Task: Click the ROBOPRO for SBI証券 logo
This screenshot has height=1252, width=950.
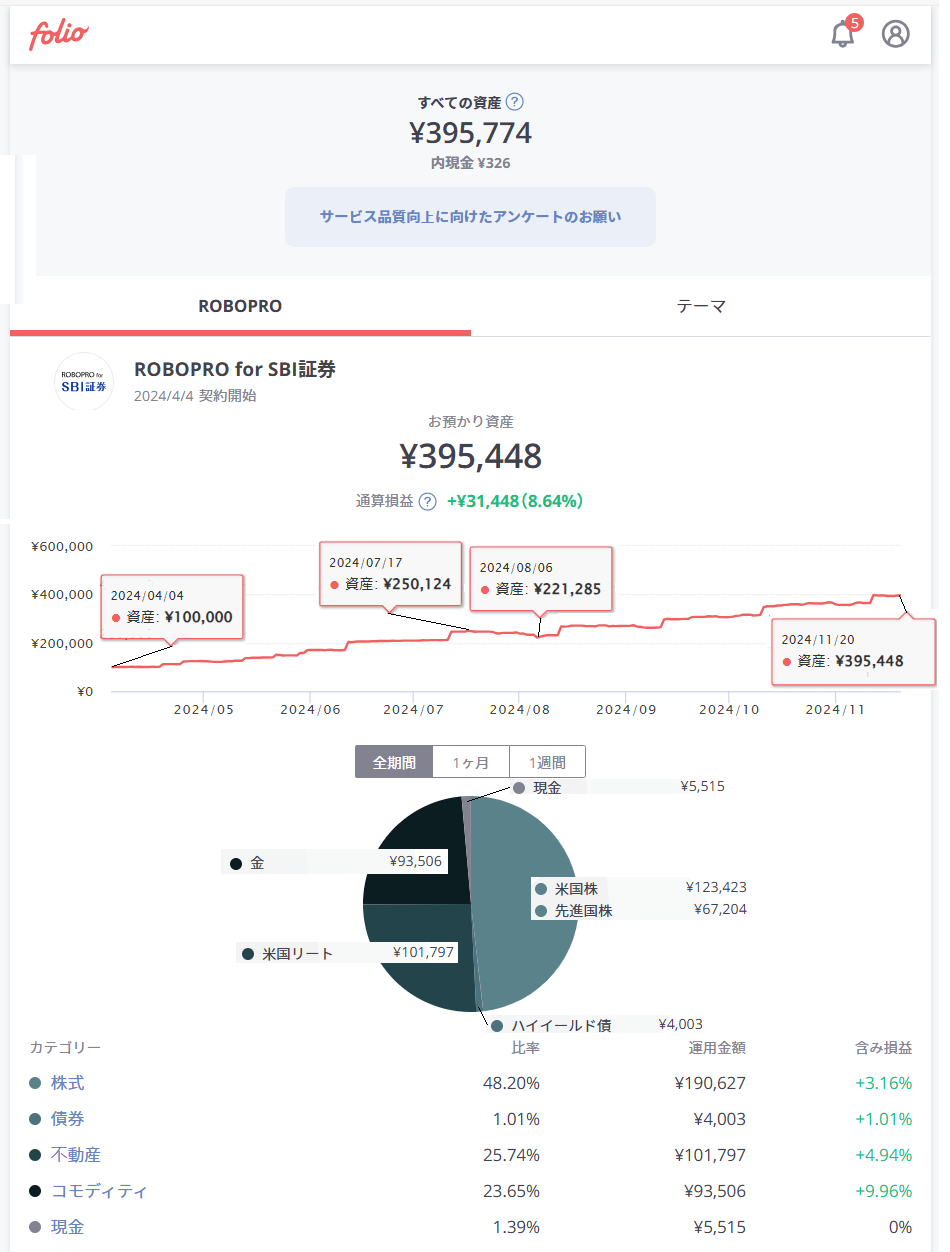Action: point(84,381)
